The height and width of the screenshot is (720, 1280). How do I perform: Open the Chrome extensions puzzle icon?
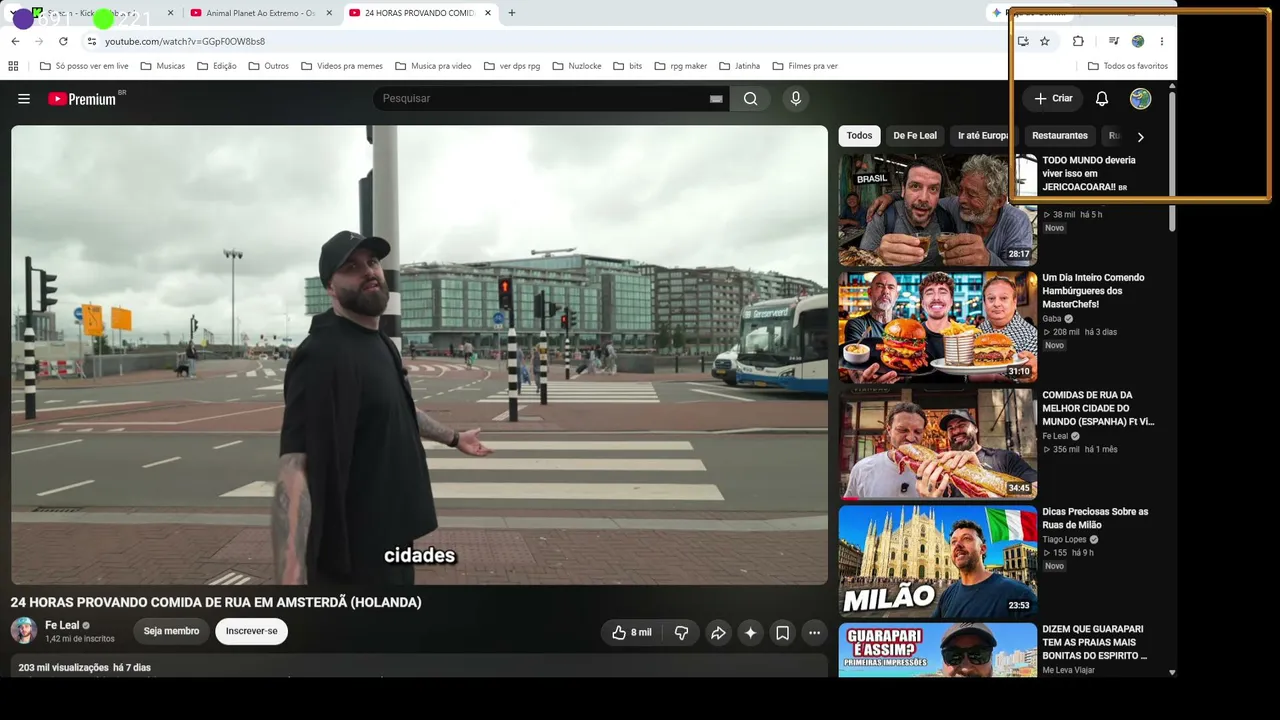tap(1078, 41)
